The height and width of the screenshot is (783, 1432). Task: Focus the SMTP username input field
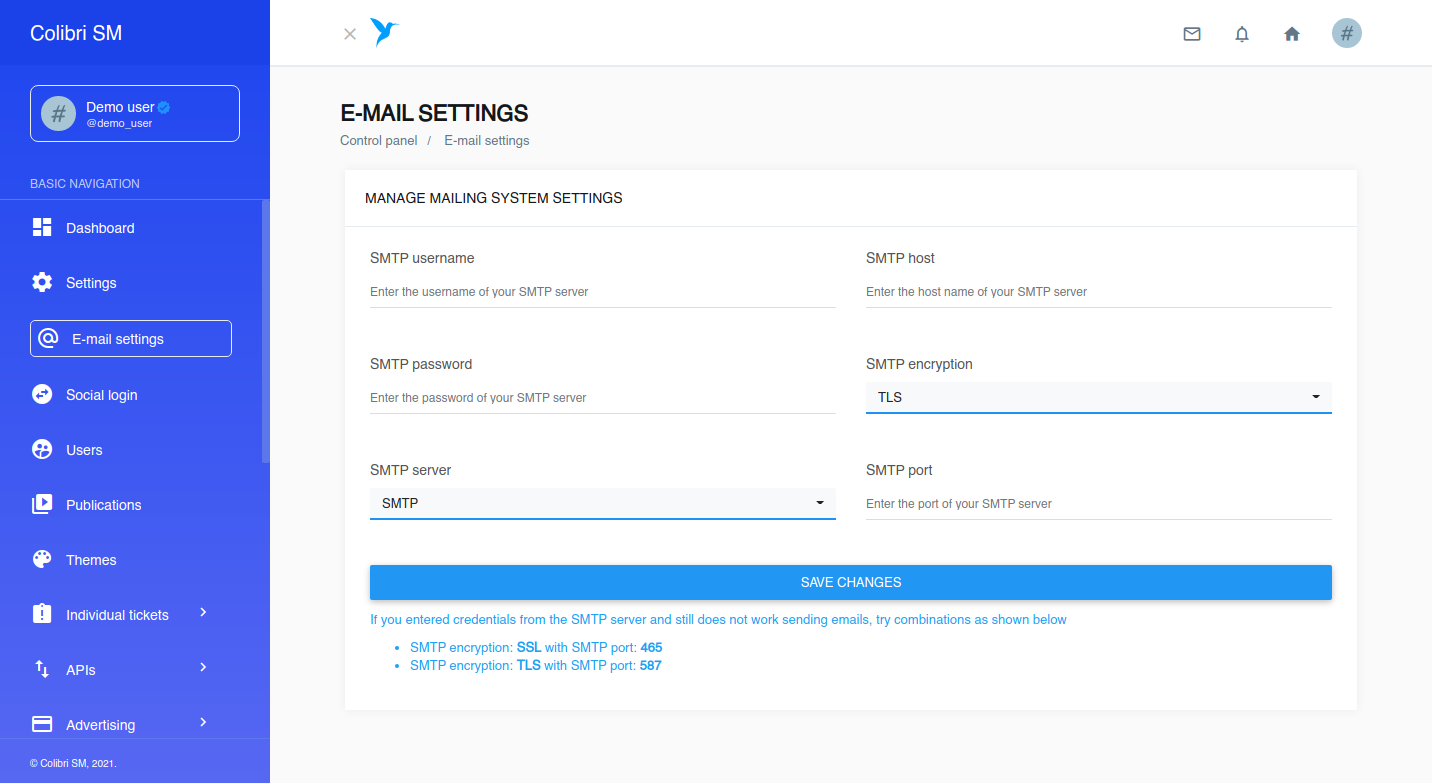pyautogui.click(x=603, y=292)
